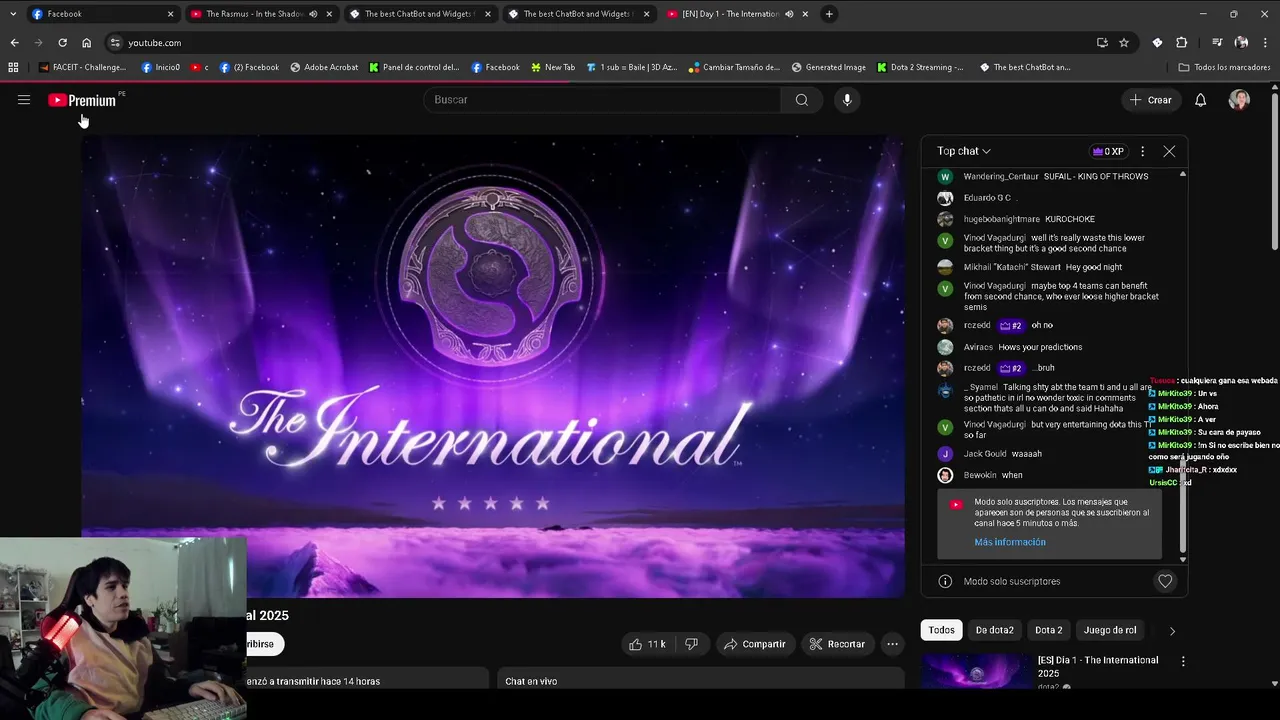
Task: Open the 0 XP crown badge
Action: pyautogui.click(x=1108, y=151)
